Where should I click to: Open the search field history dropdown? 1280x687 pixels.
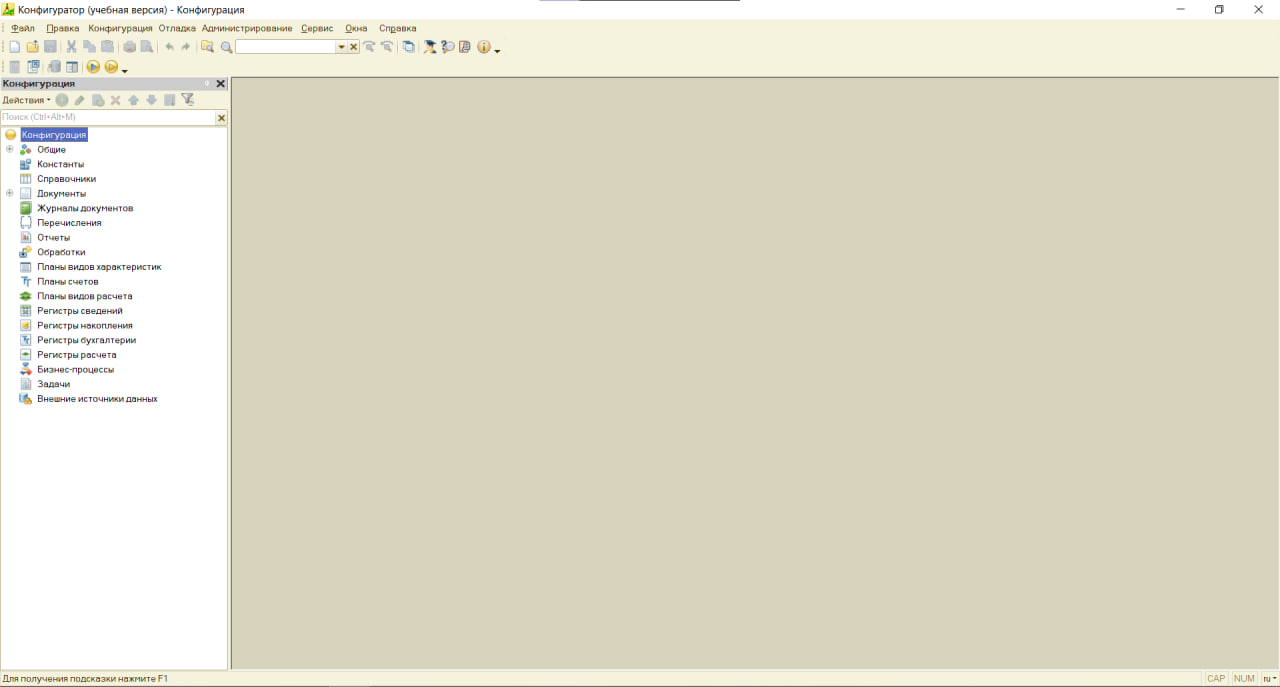click(341, 47)
